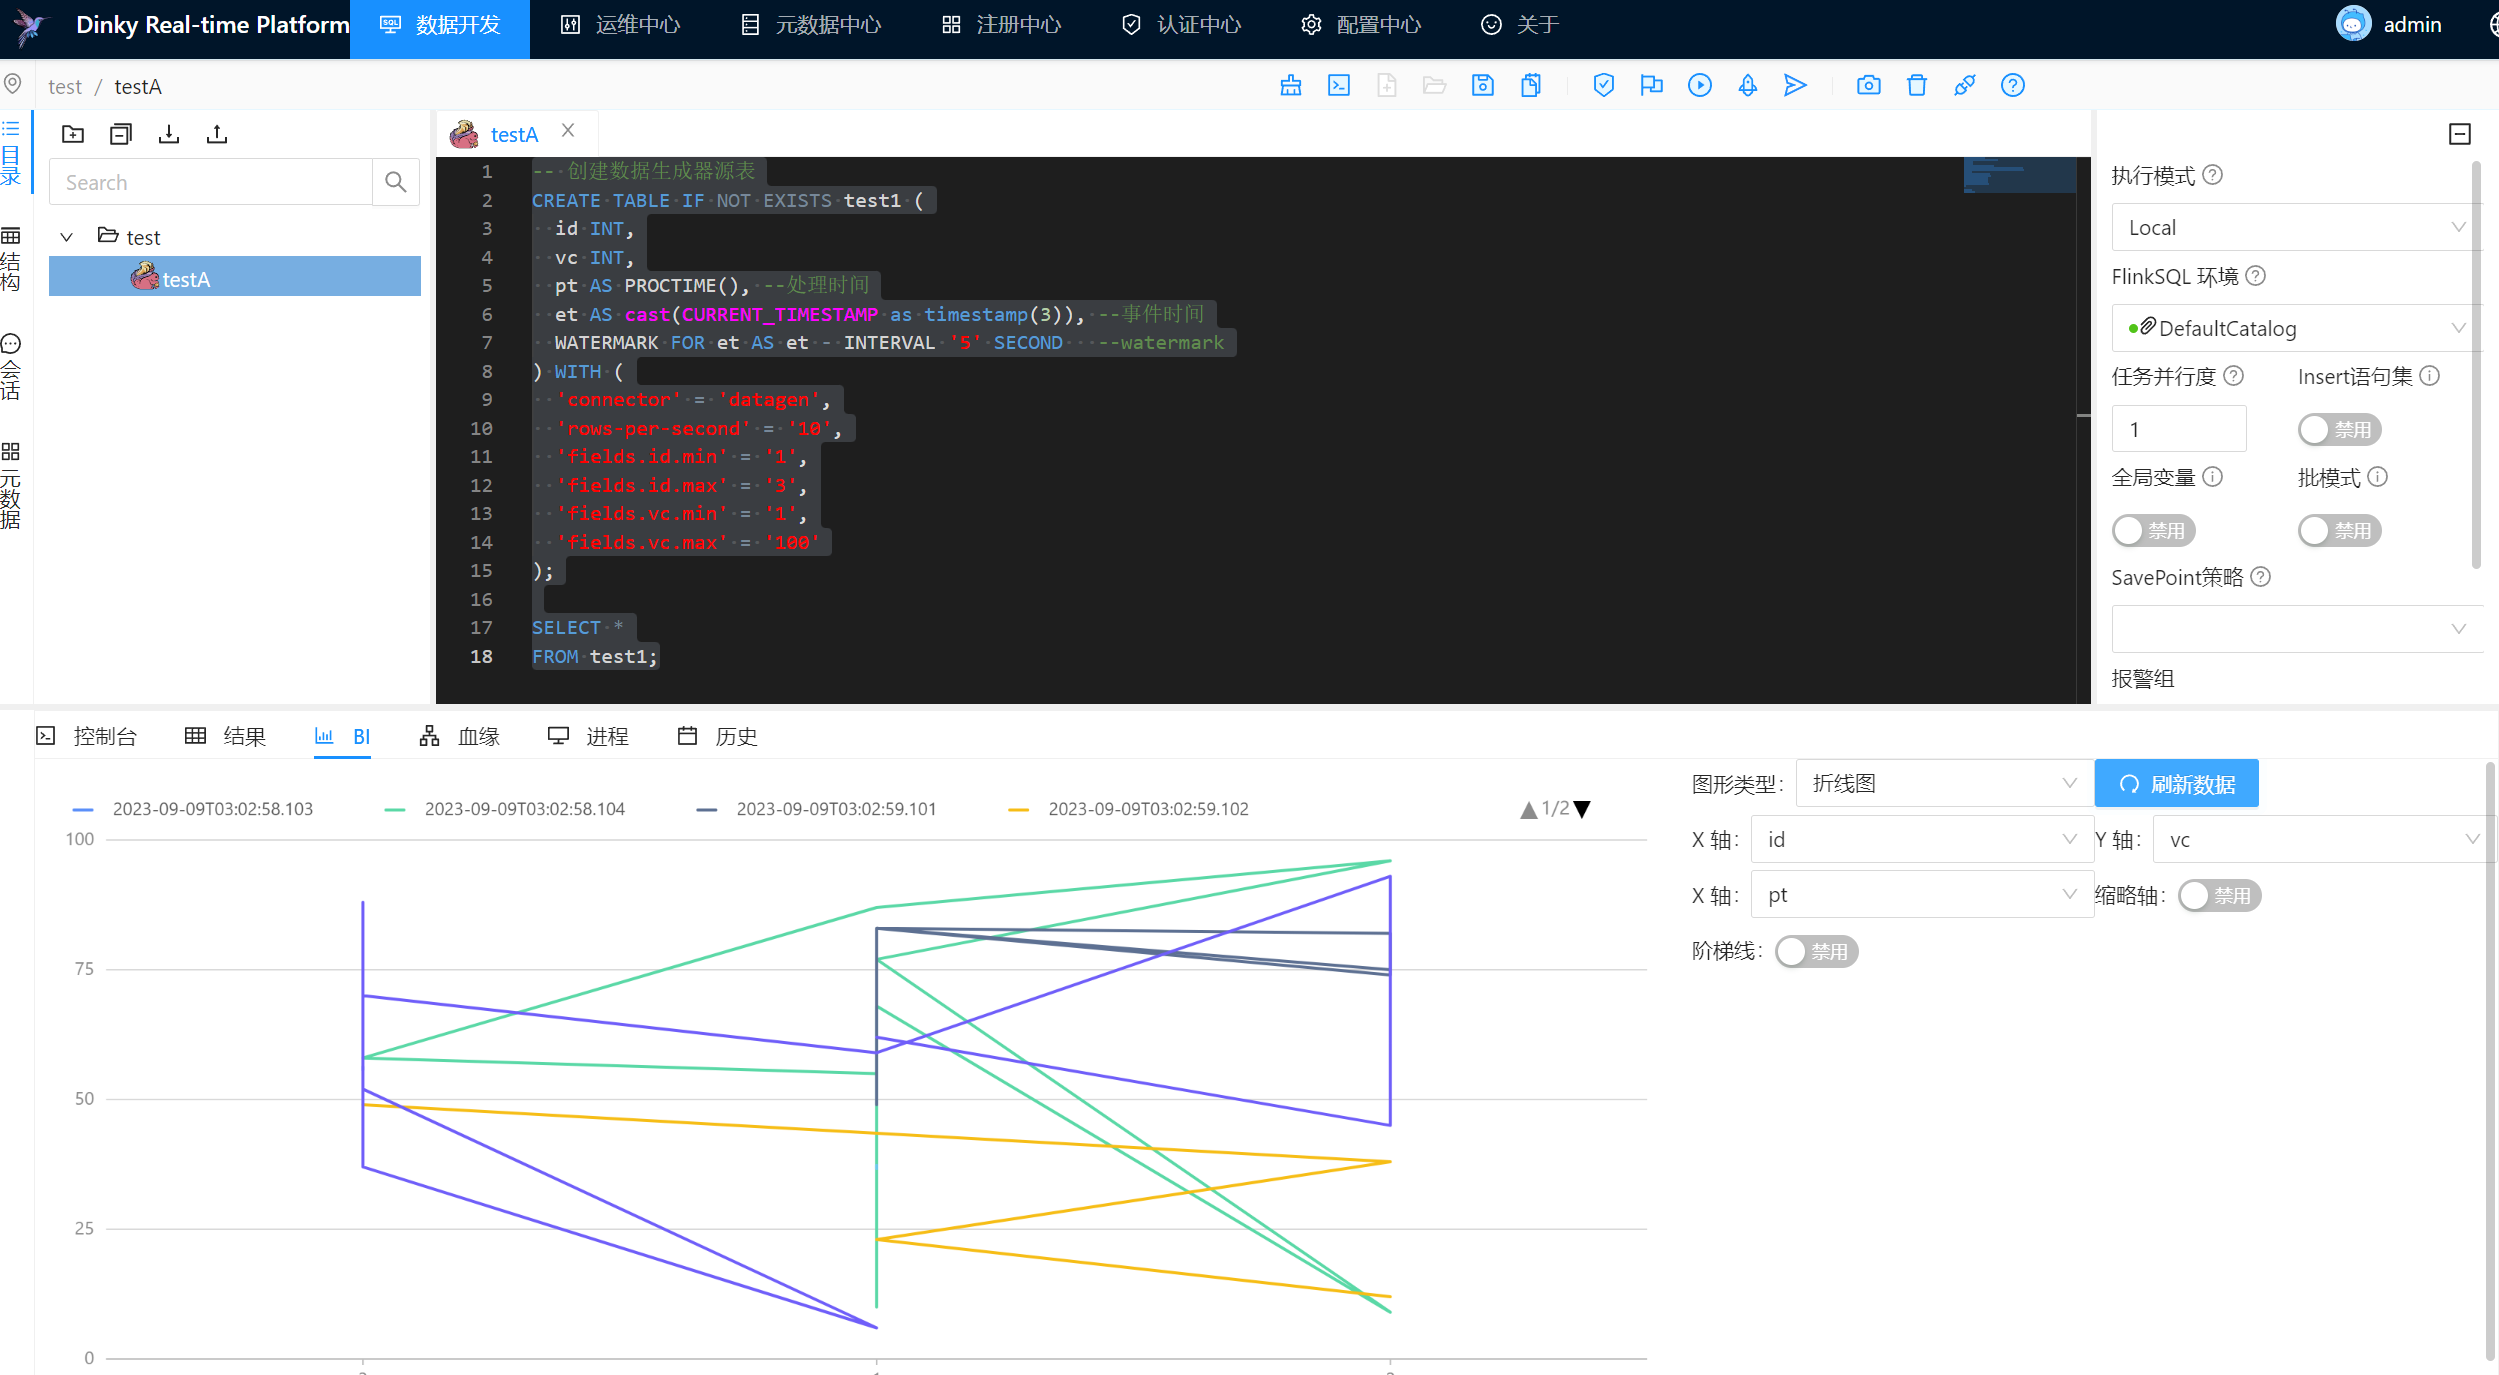
Task: Click the clipboard copy icon in the toolbar
Action: tap(1531, 86)
